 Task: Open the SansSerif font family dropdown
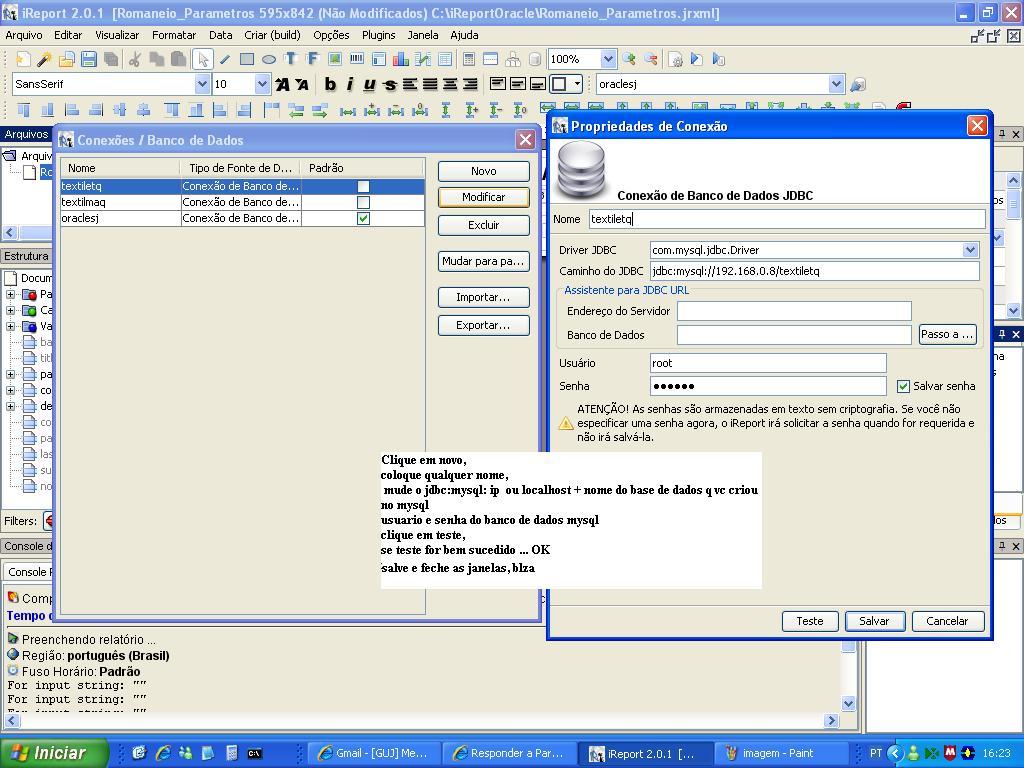click(202, 84)
